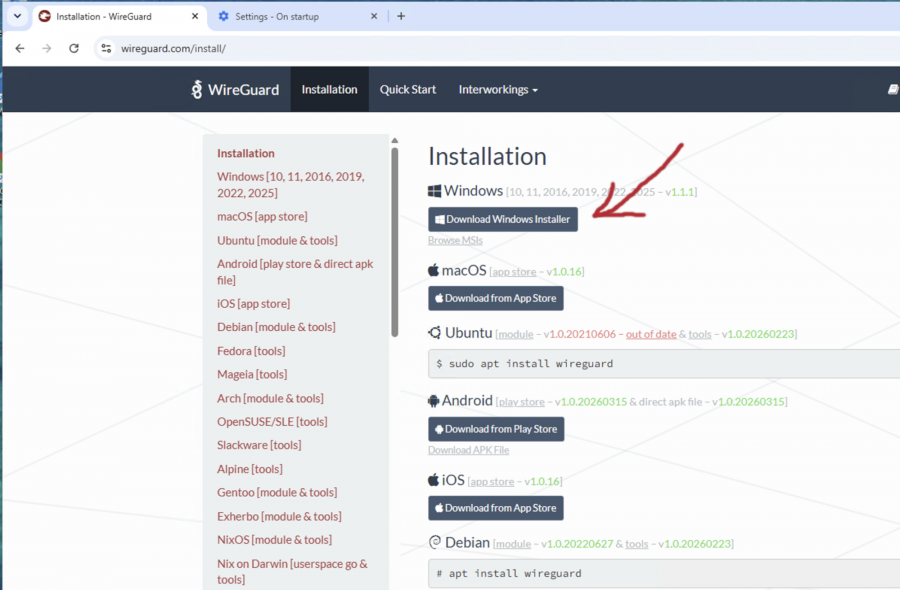Close the Installation - WireGuard tab
Image resolution: width=900 pixels, height=590 pixels.
(x=195, y=16)
